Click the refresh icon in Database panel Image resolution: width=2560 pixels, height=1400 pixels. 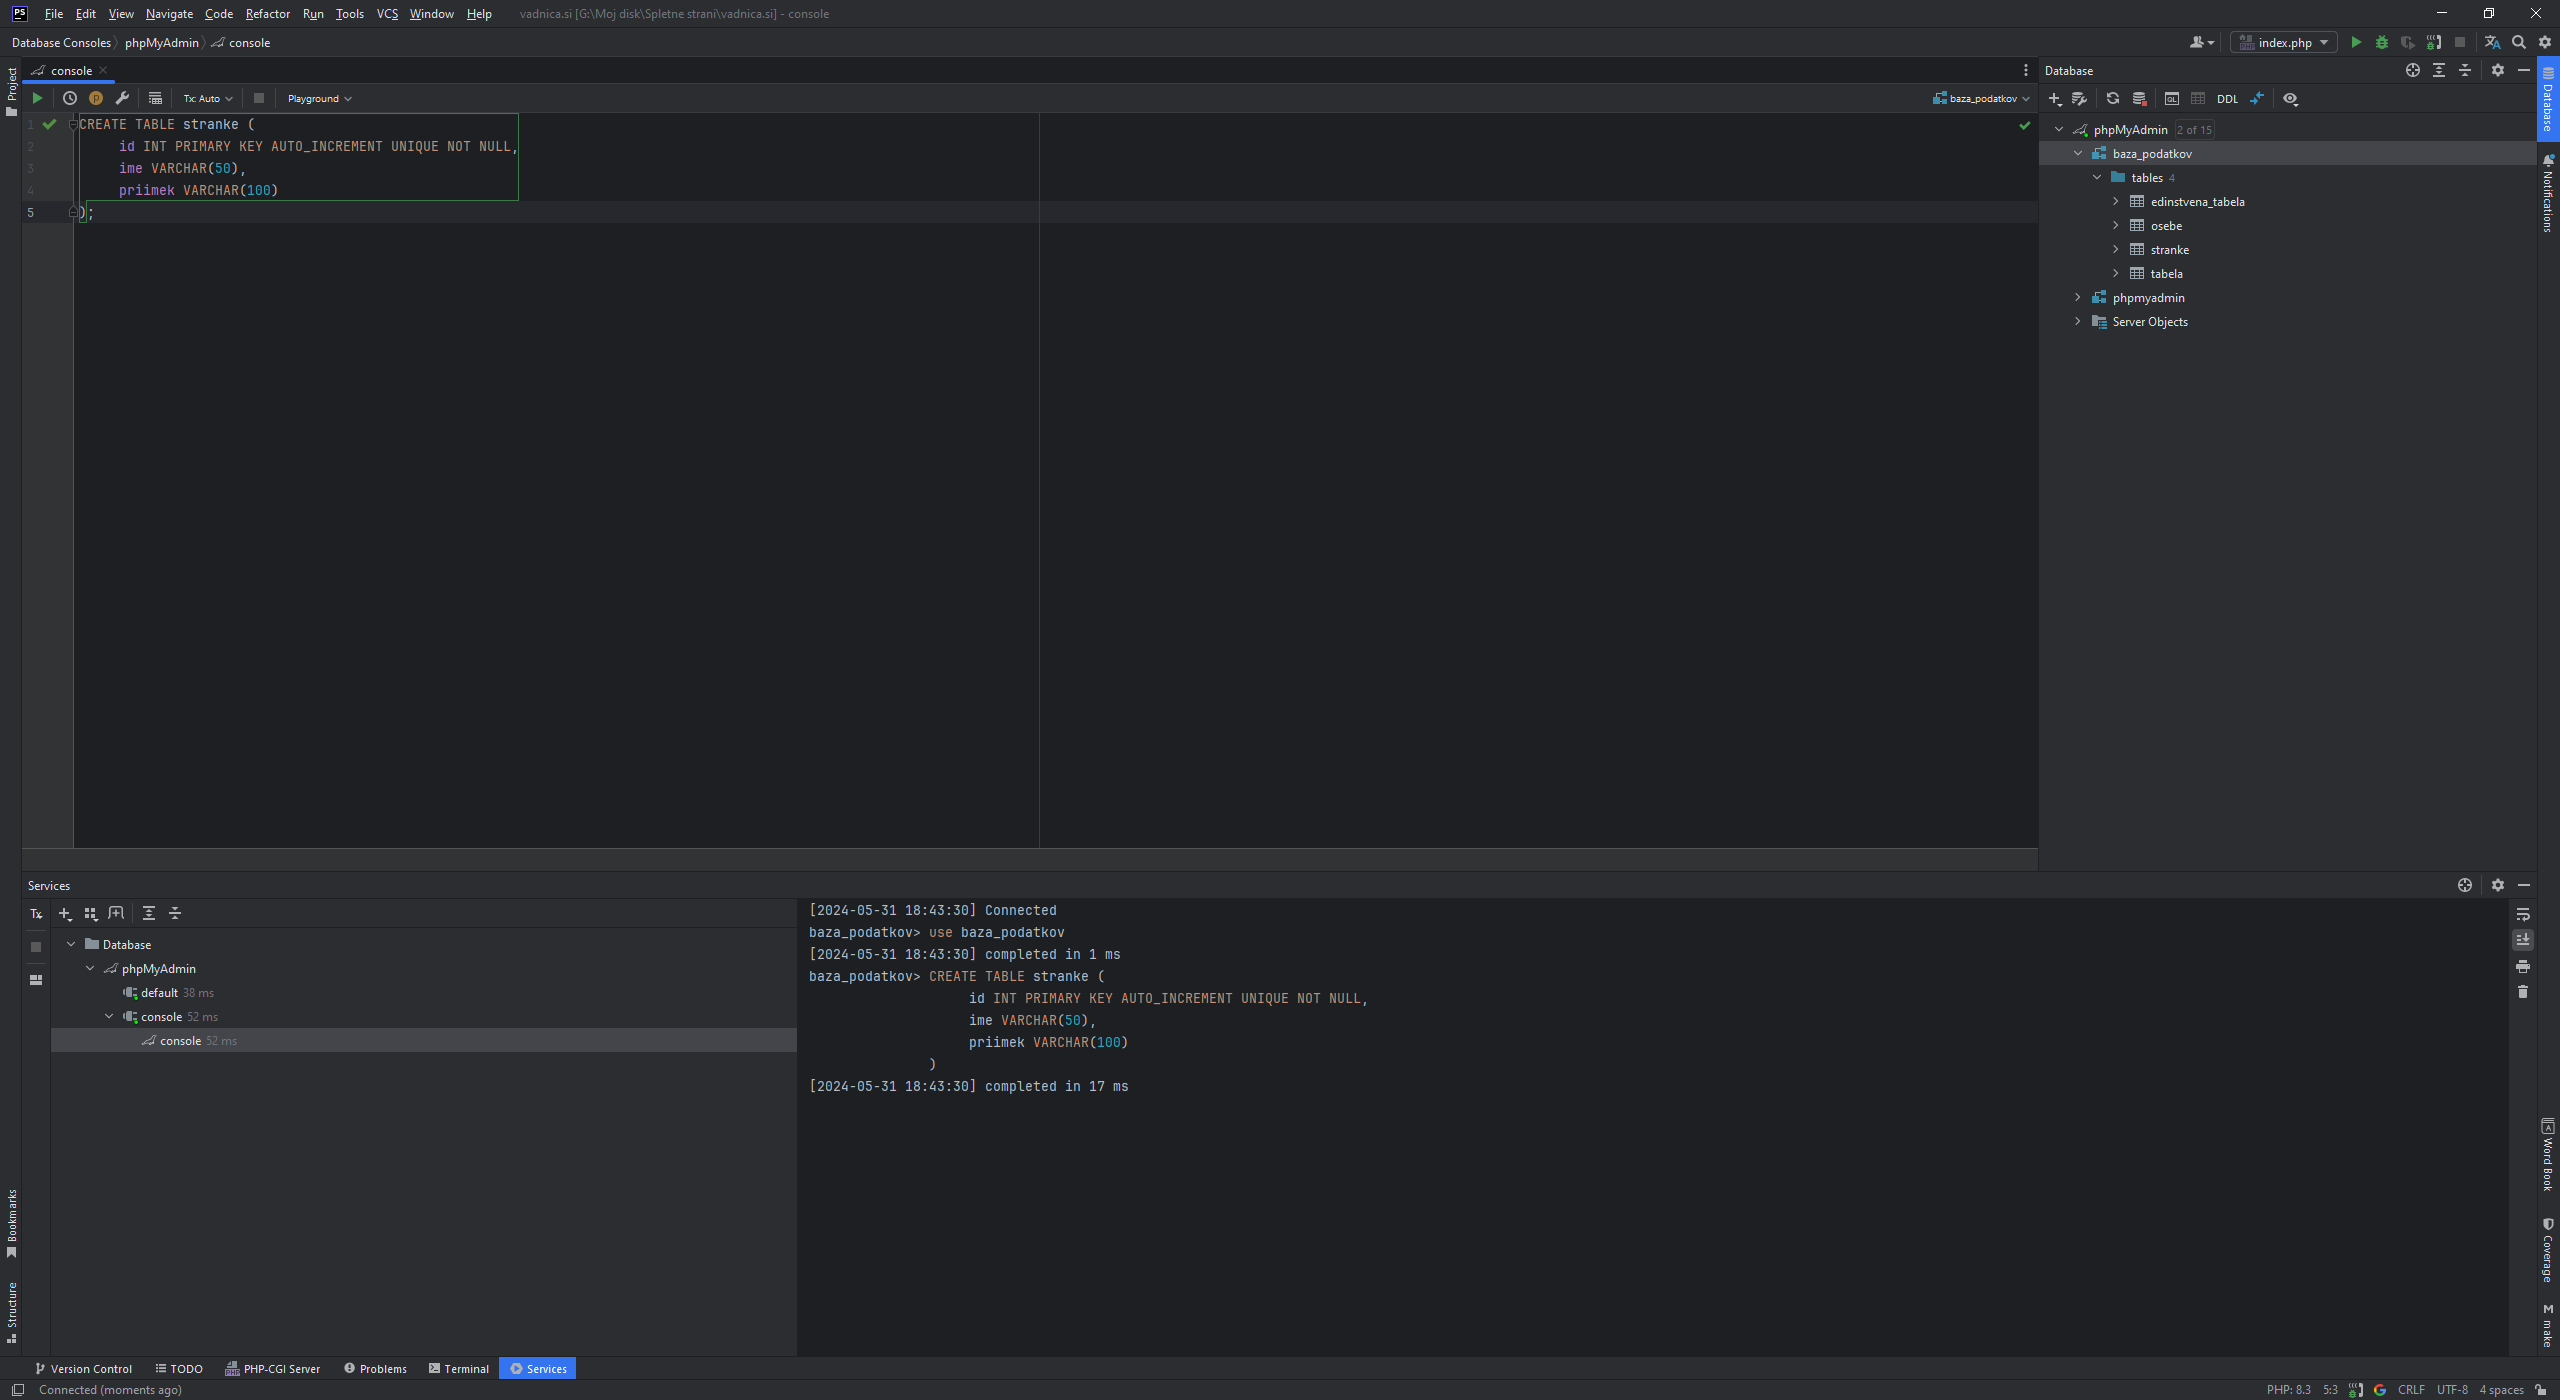click(x=2112, y=98)
